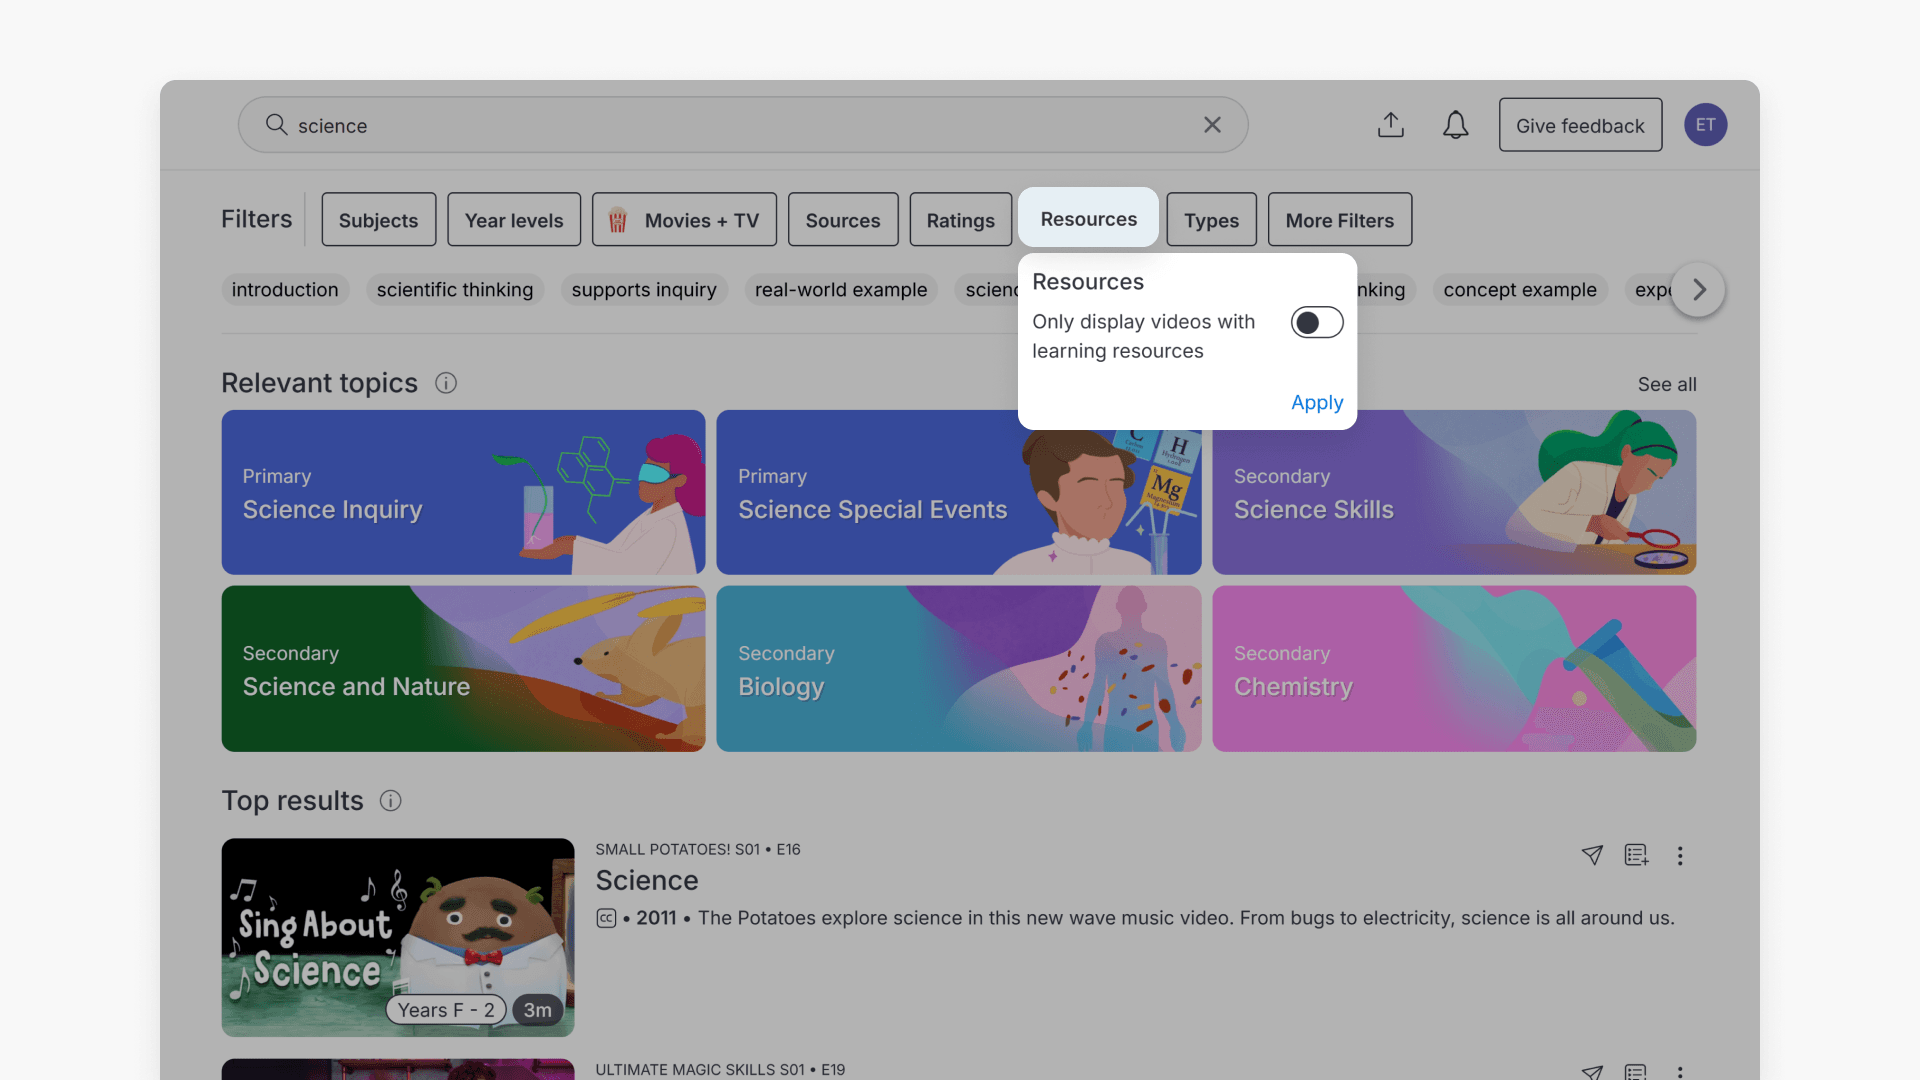This screenshot has height=1080, width=1920.
Task: Select the scientific thinking suggestion chip
Action: 454,290
